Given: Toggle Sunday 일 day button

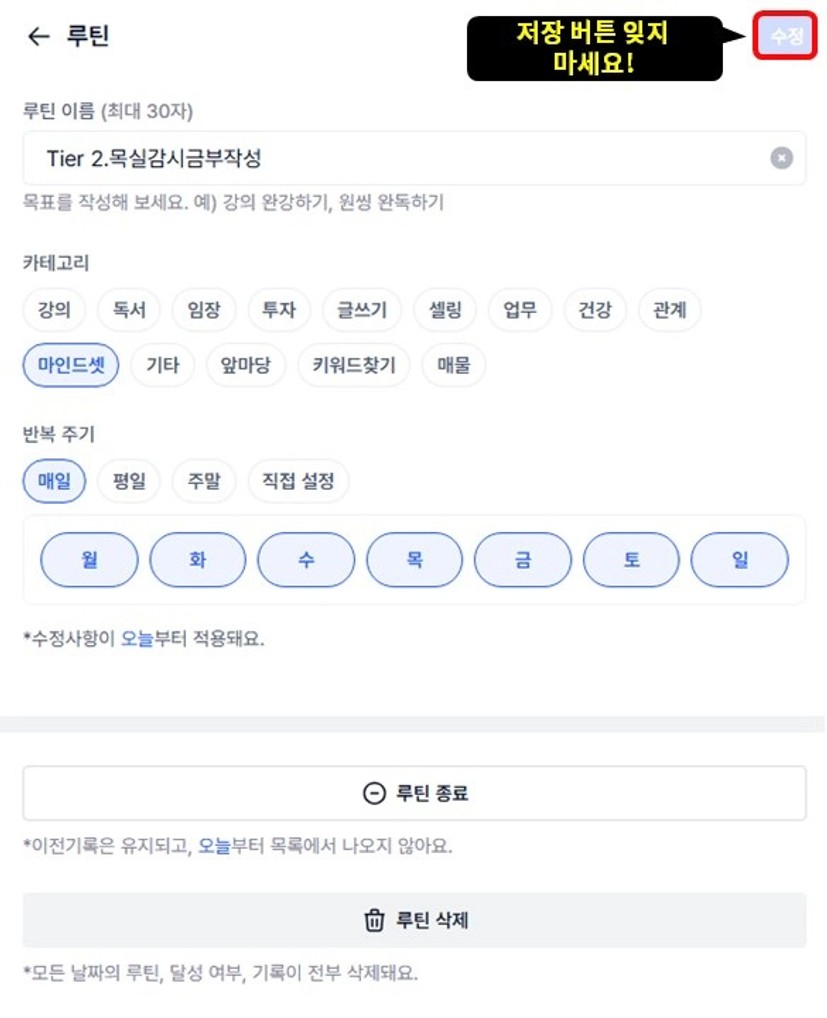Looking at the screenshot, I should 739,560.
